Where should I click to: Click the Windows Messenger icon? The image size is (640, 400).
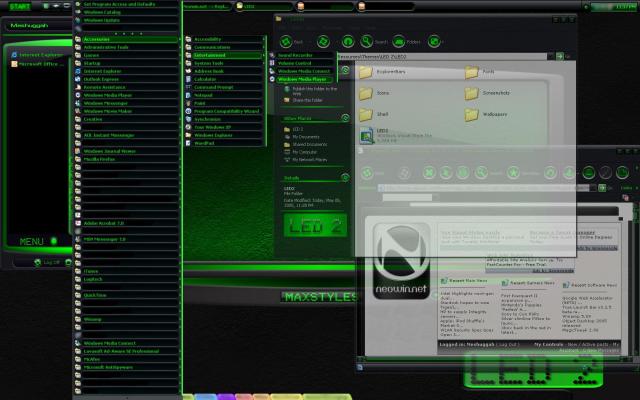78,103
